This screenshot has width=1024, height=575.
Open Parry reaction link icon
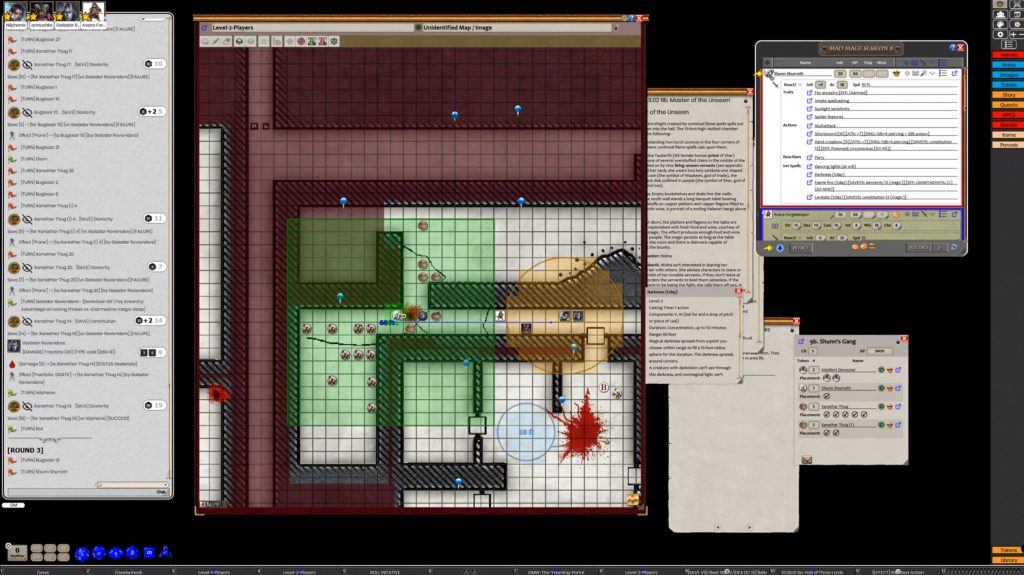pyautogui.click(x=809, y=157)
